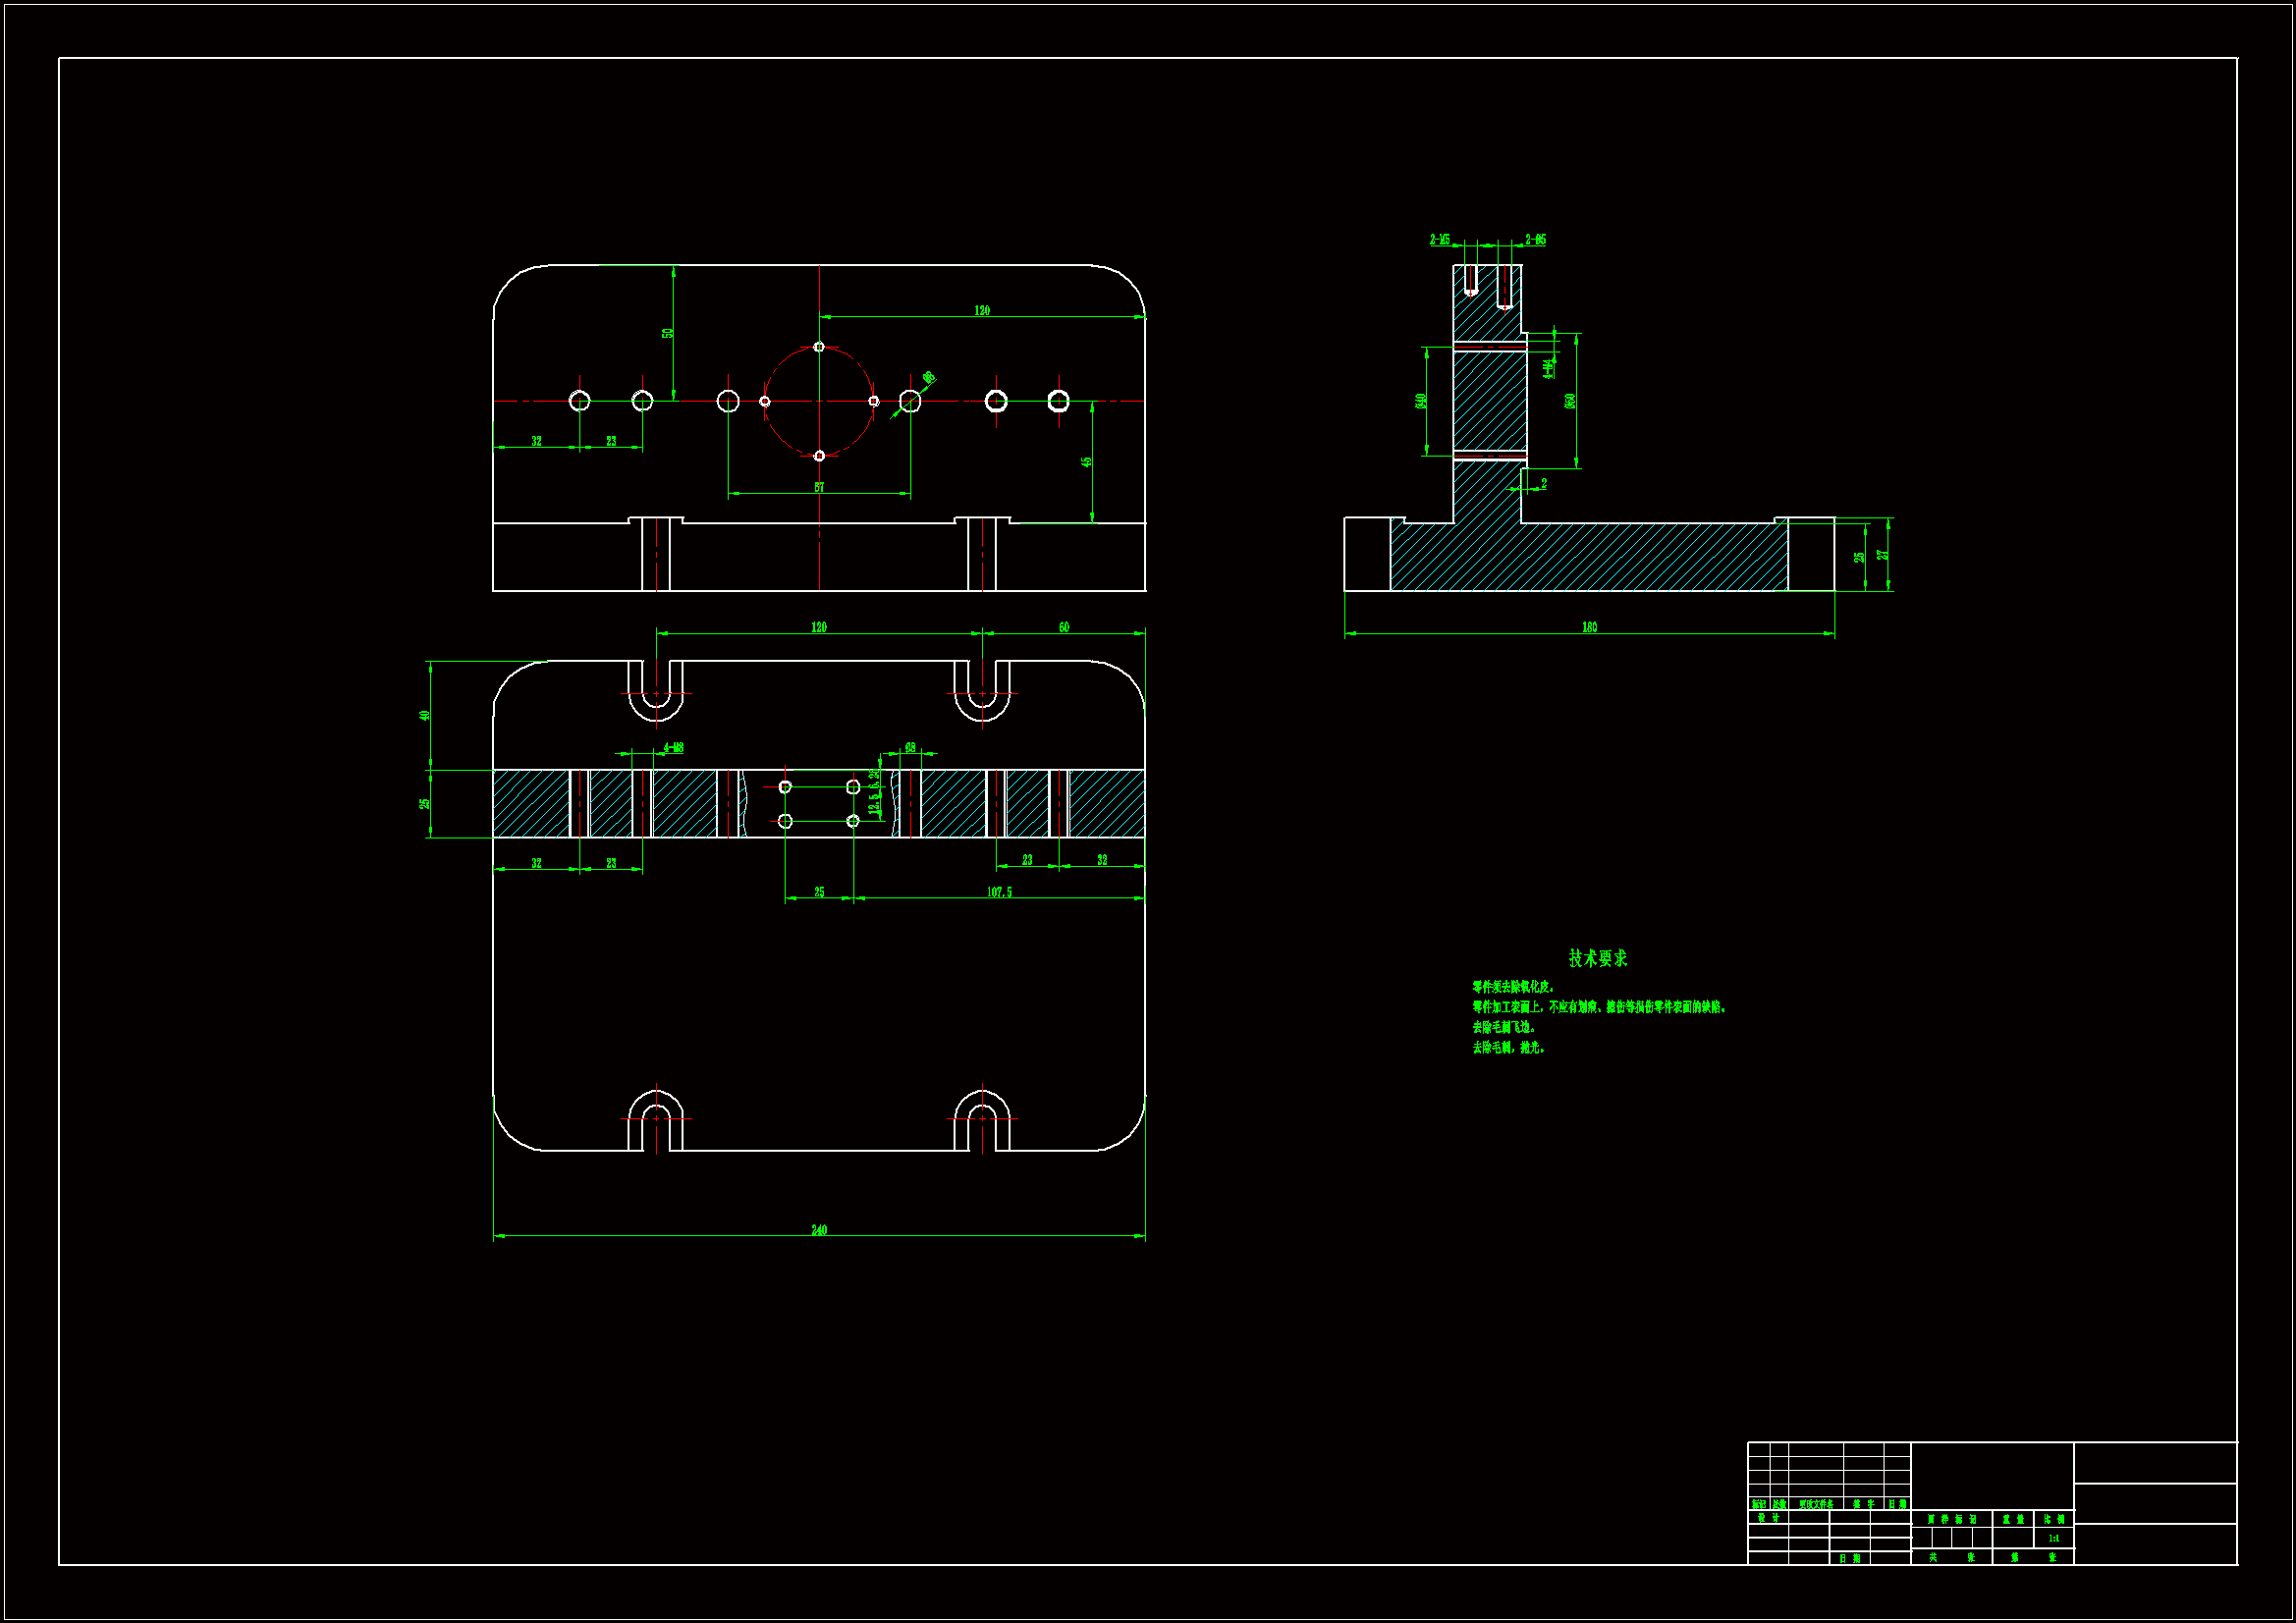Click the Φ40 dimension on section view
This screenshot has height=1623, width=2296.
tap(1420, 401)
